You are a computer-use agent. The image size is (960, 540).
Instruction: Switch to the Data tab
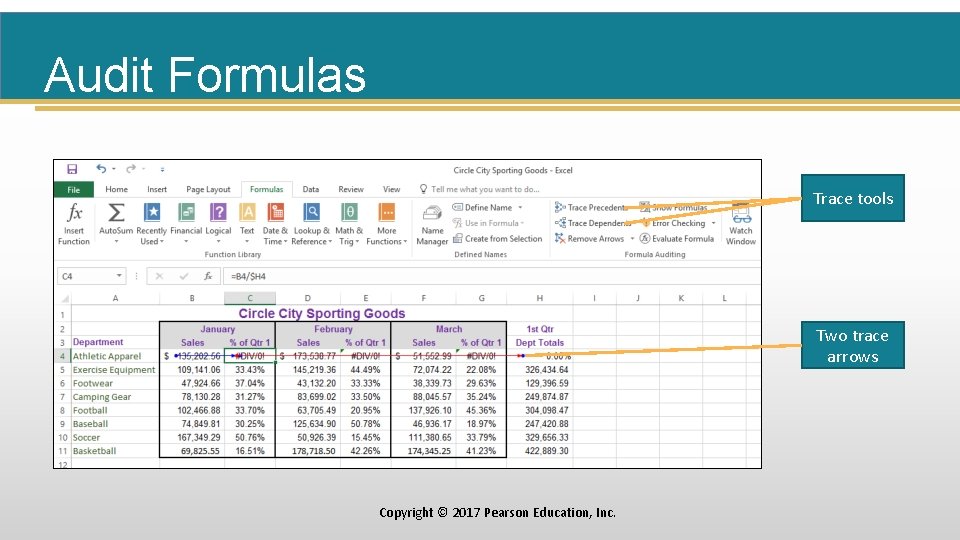(310, 189)
